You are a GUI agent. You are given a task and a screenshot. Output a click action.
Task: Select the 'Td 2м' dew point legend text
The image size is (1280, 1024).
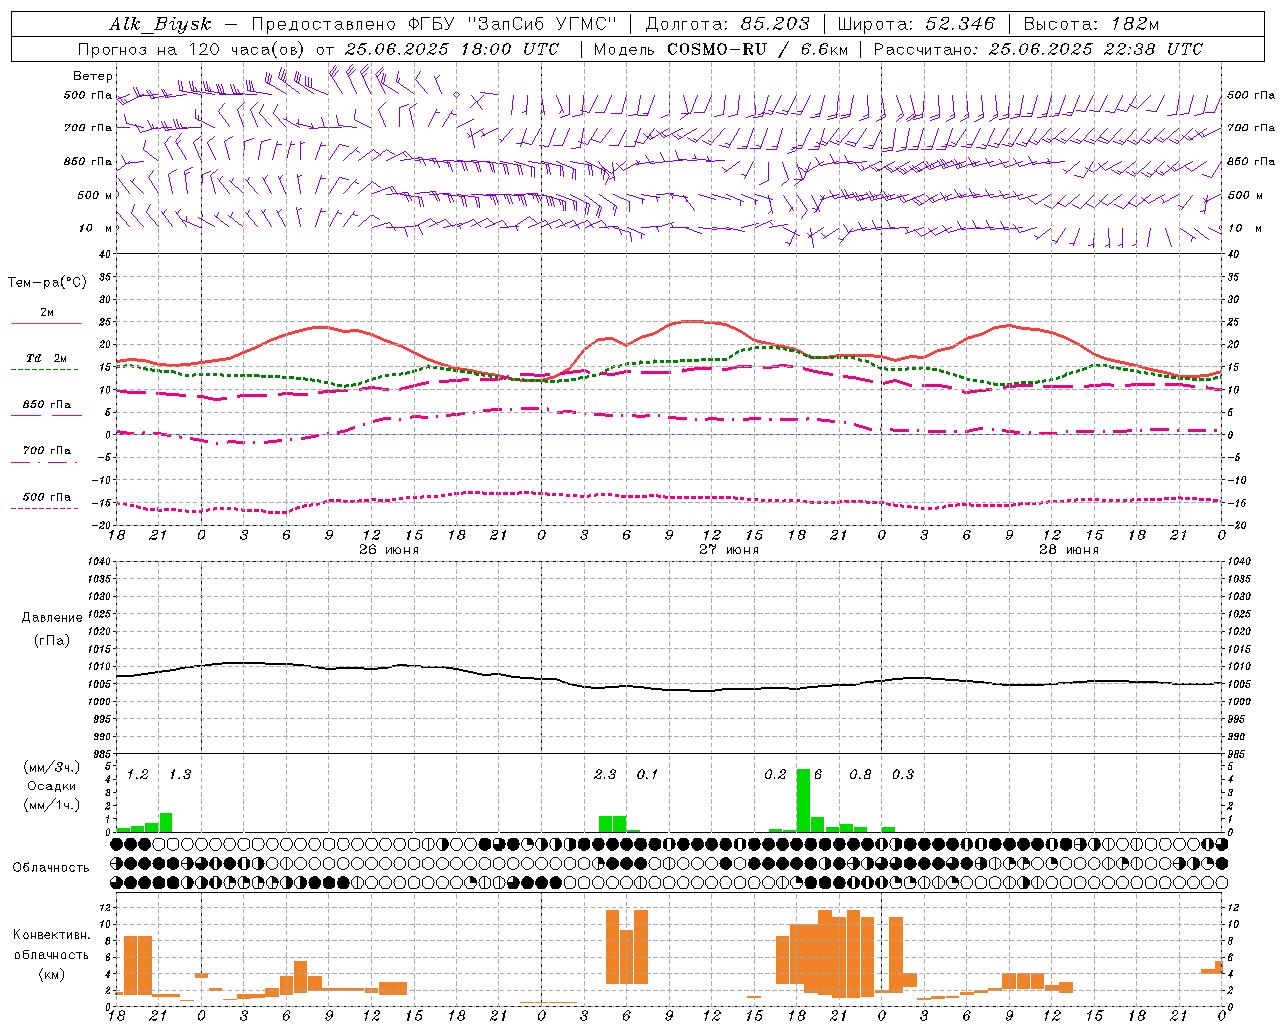pyautogui.click(x=47, y=358)
